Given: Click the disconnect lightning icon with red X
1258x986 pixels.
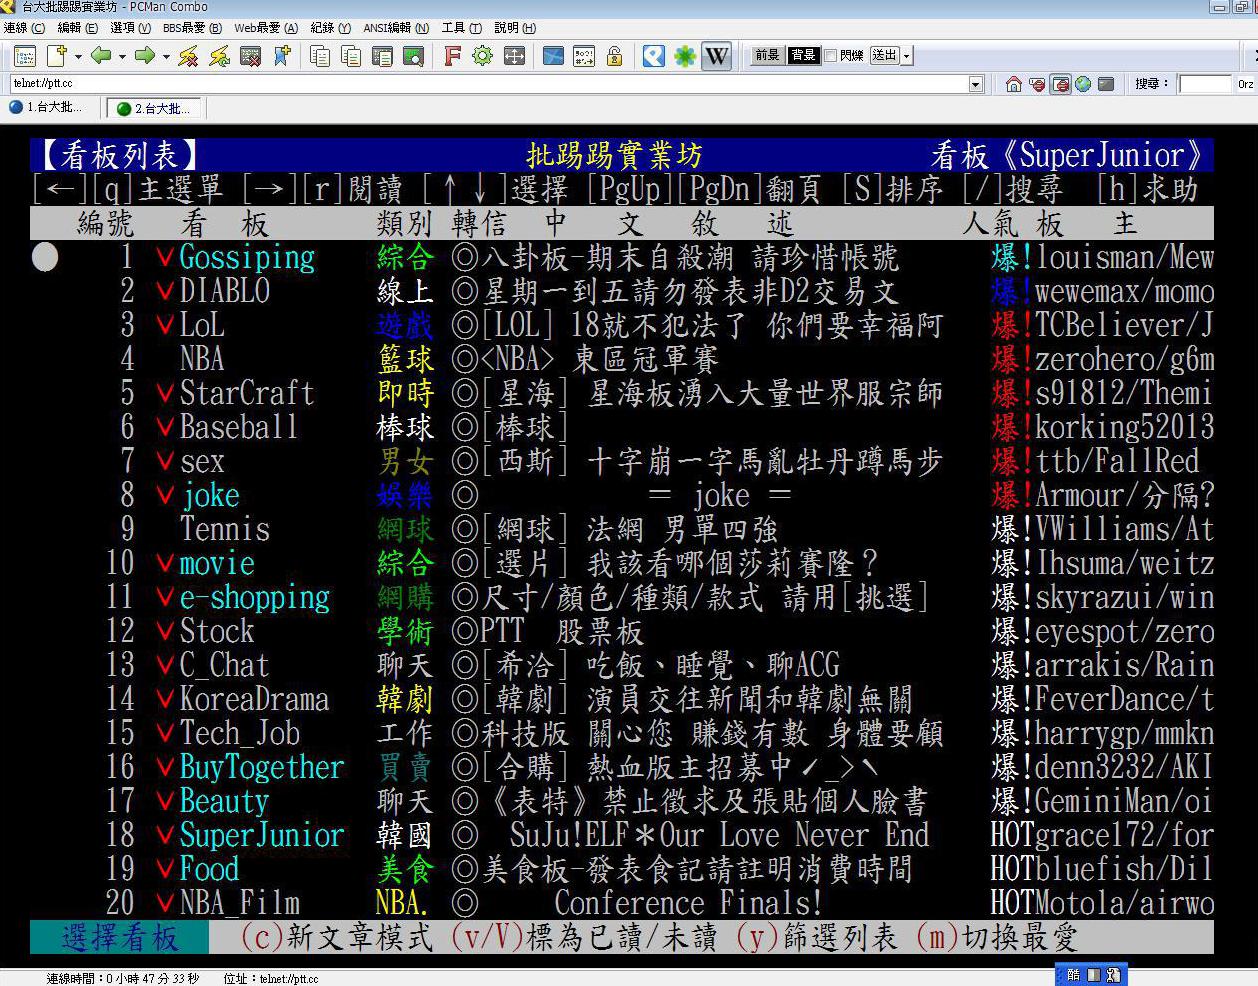Looking at the screenshot, I should pyautogui.click(x=188, y=56).
